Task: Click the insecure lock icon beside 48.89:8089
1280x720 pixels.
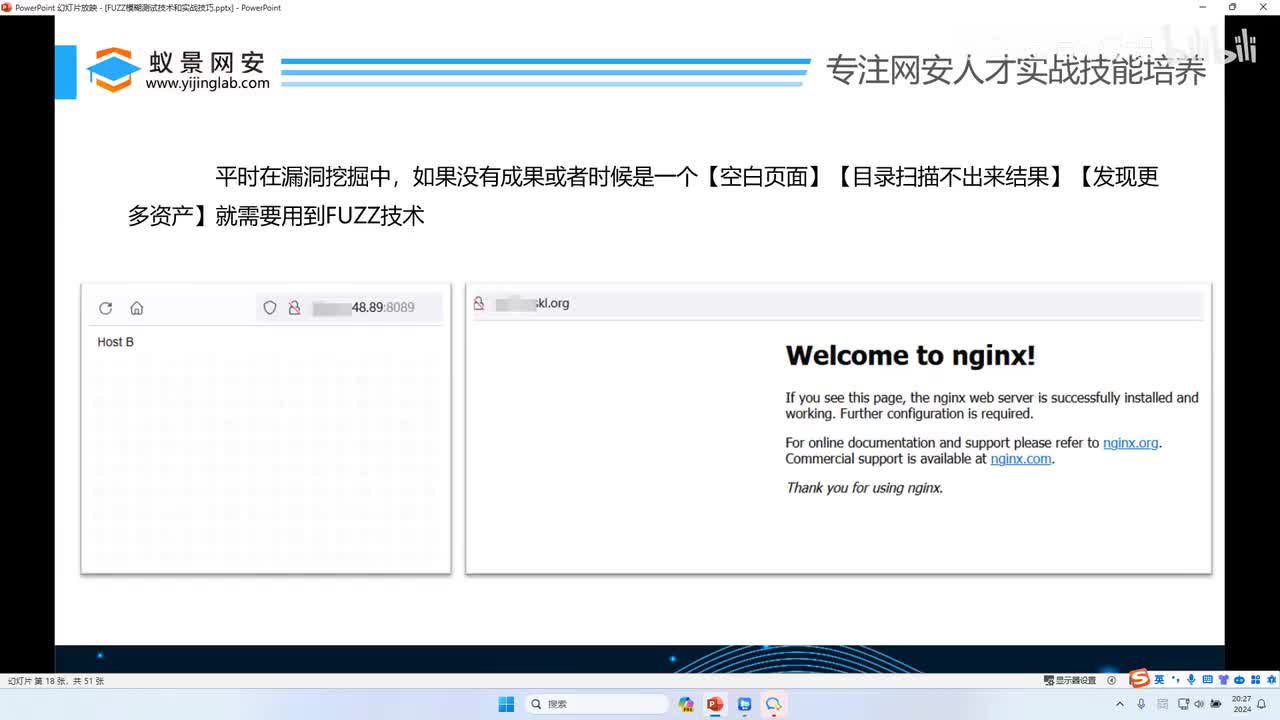Action: click(294, 308)
